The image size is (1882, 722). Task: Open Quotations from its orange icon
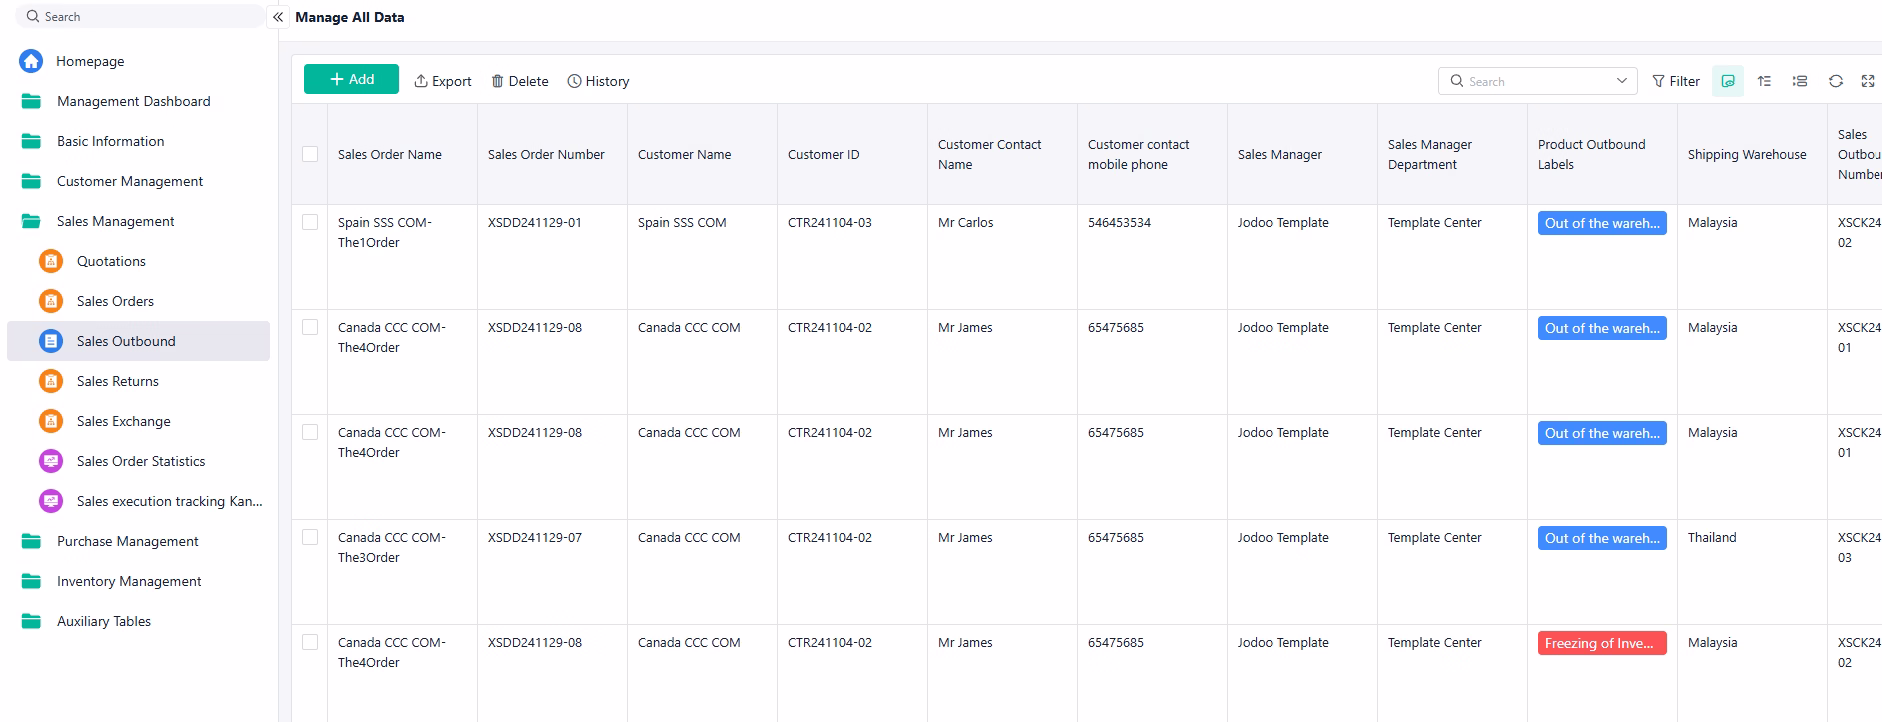[51, 261]
